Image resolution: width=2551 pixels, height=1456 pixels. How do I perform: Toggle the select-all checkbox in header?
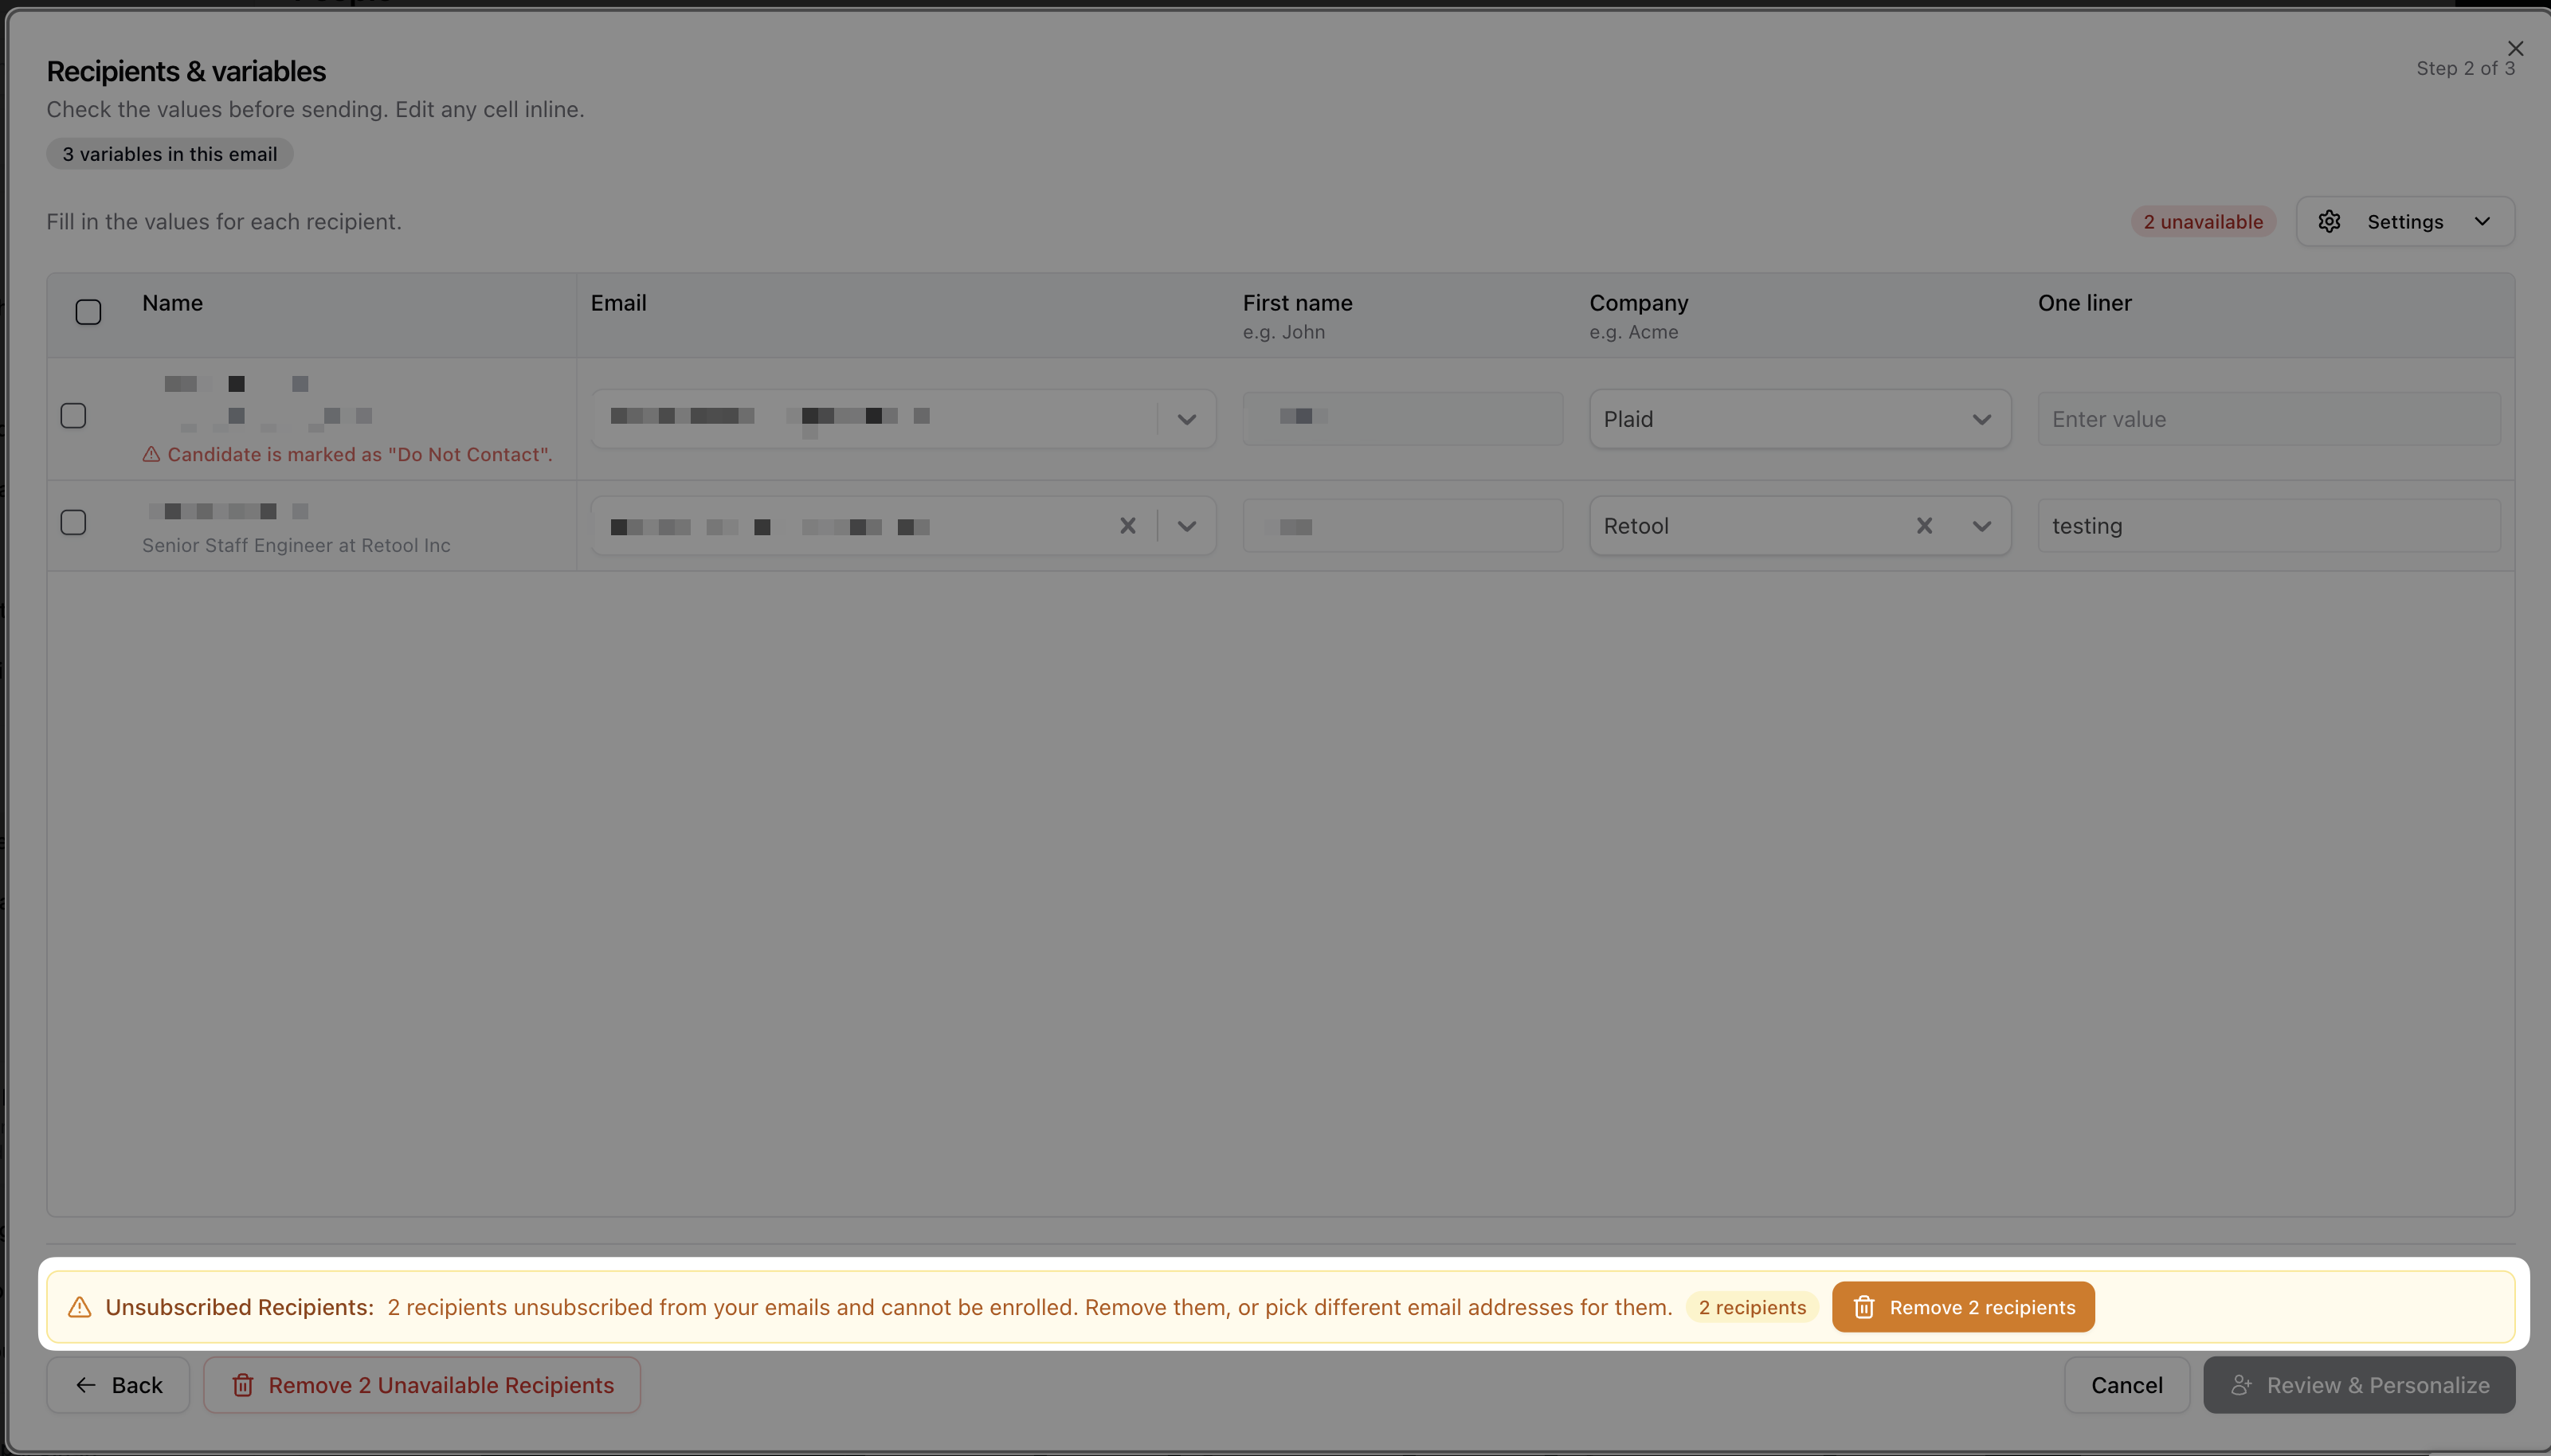[x=88, y=312]
